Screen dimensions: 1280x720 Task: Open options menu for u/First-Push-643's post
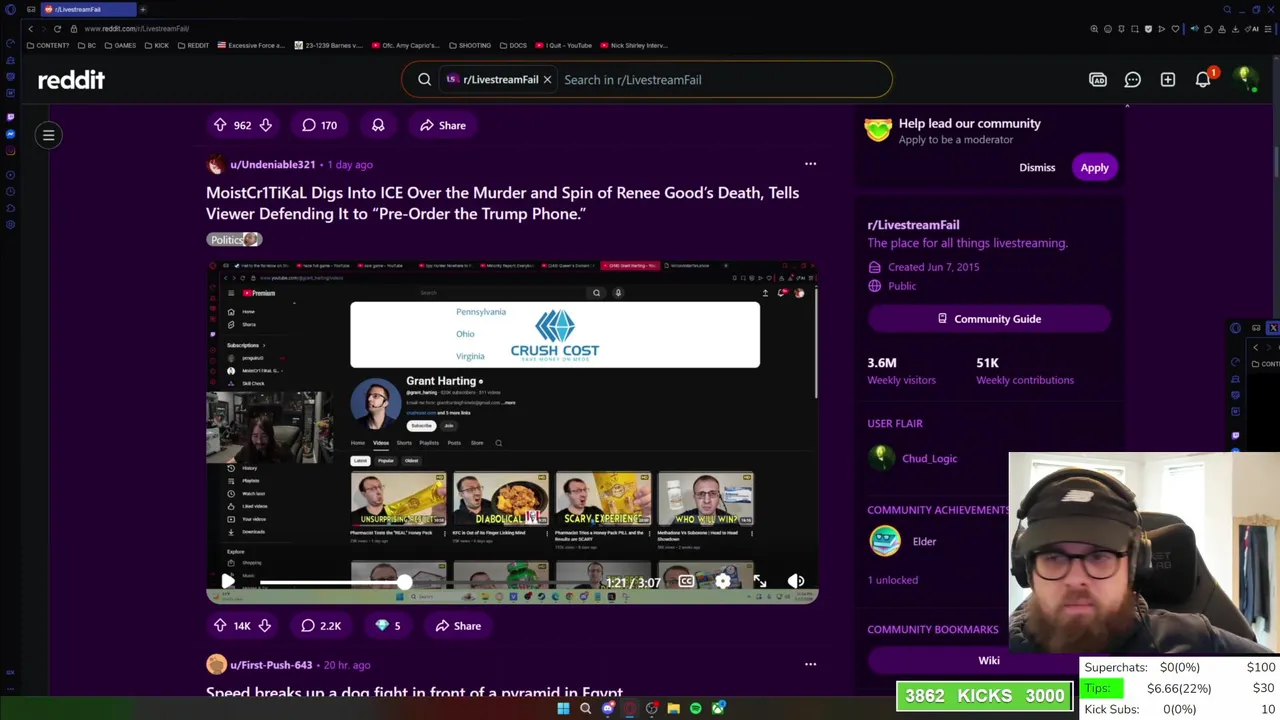coord(810,664)
